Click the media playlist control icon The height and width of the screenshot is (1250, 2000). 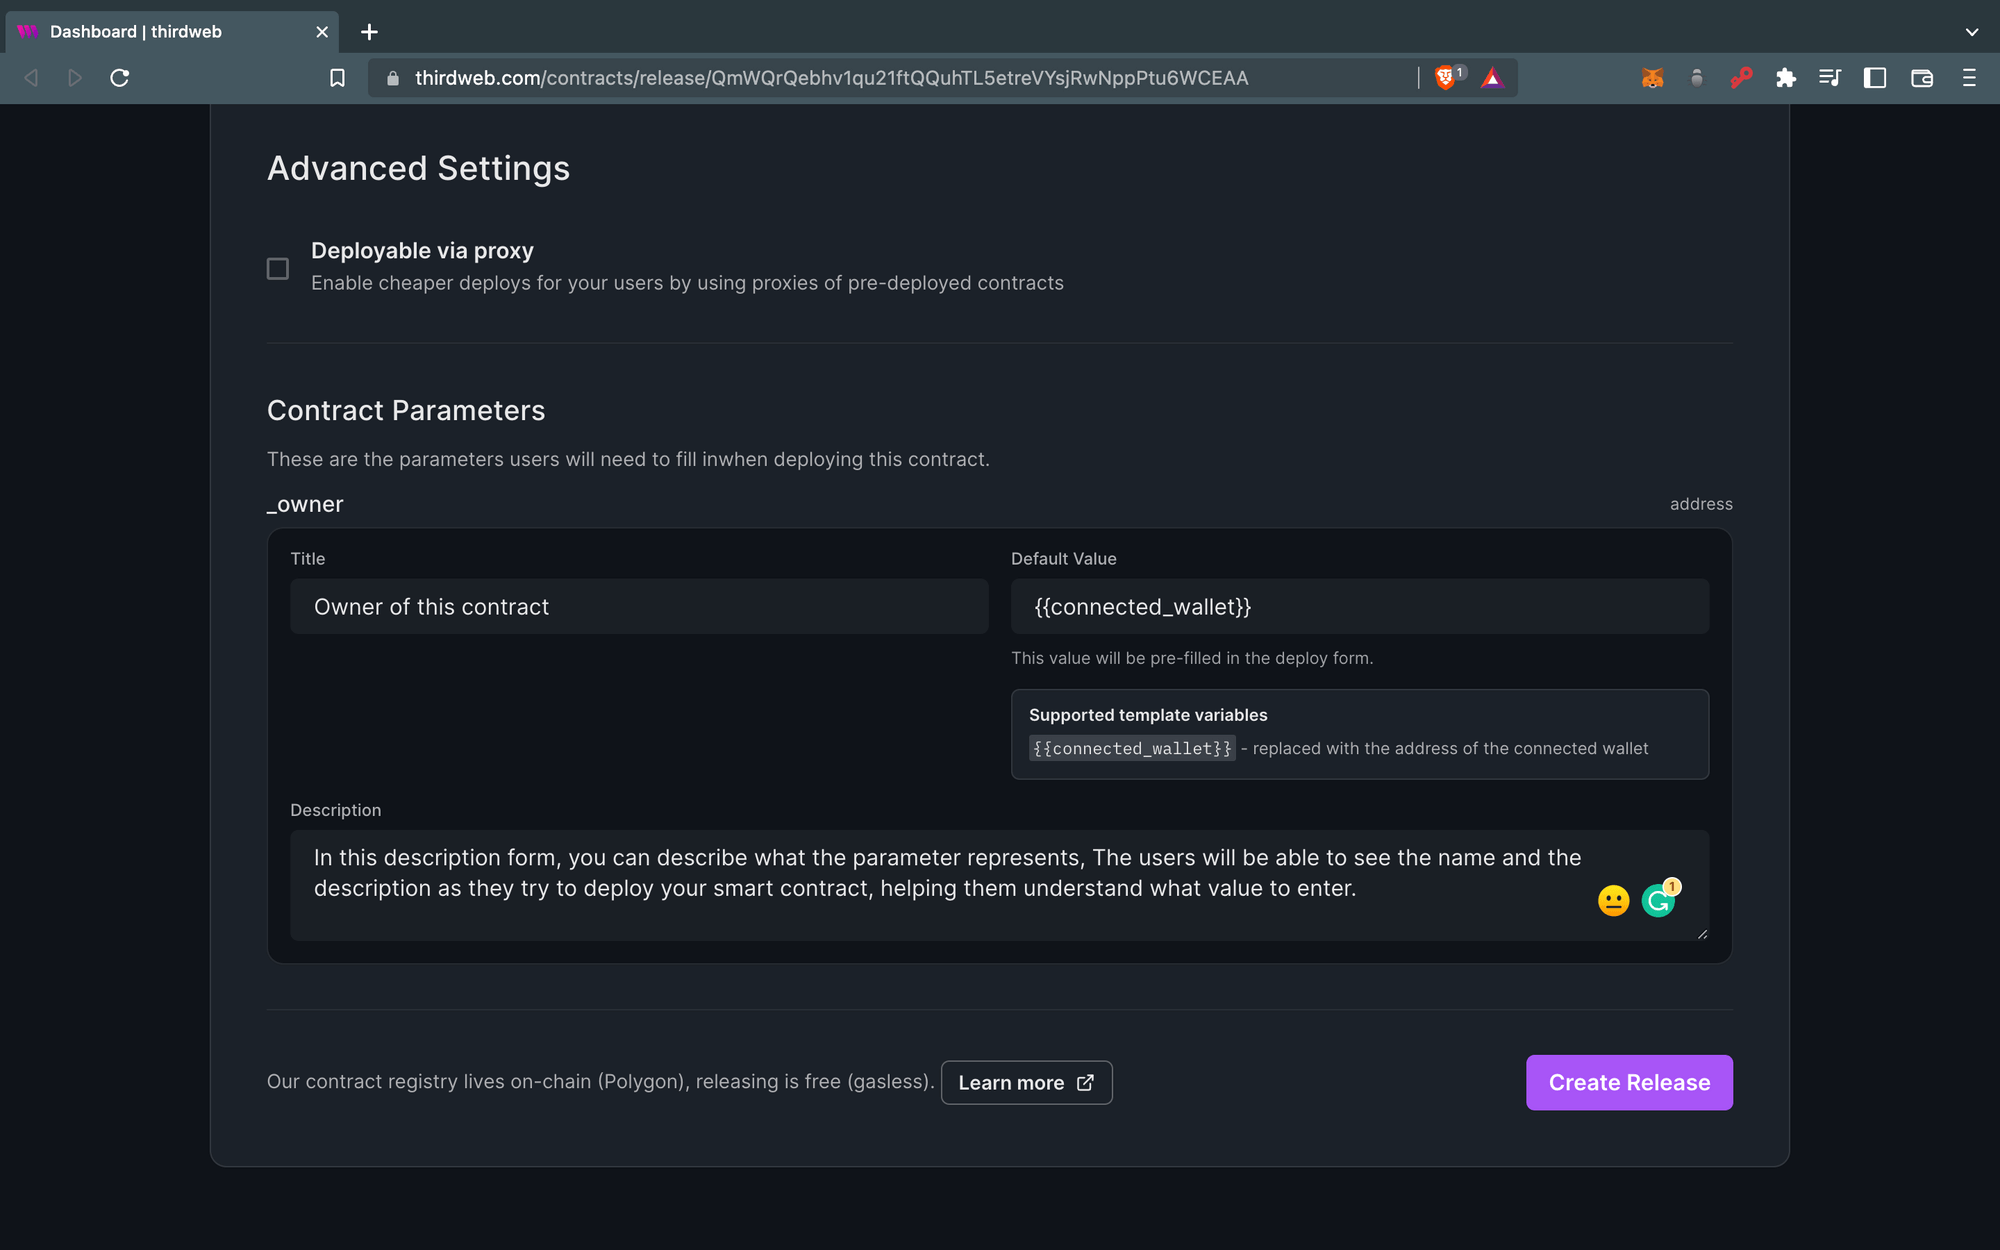(x=1830, y=78)
